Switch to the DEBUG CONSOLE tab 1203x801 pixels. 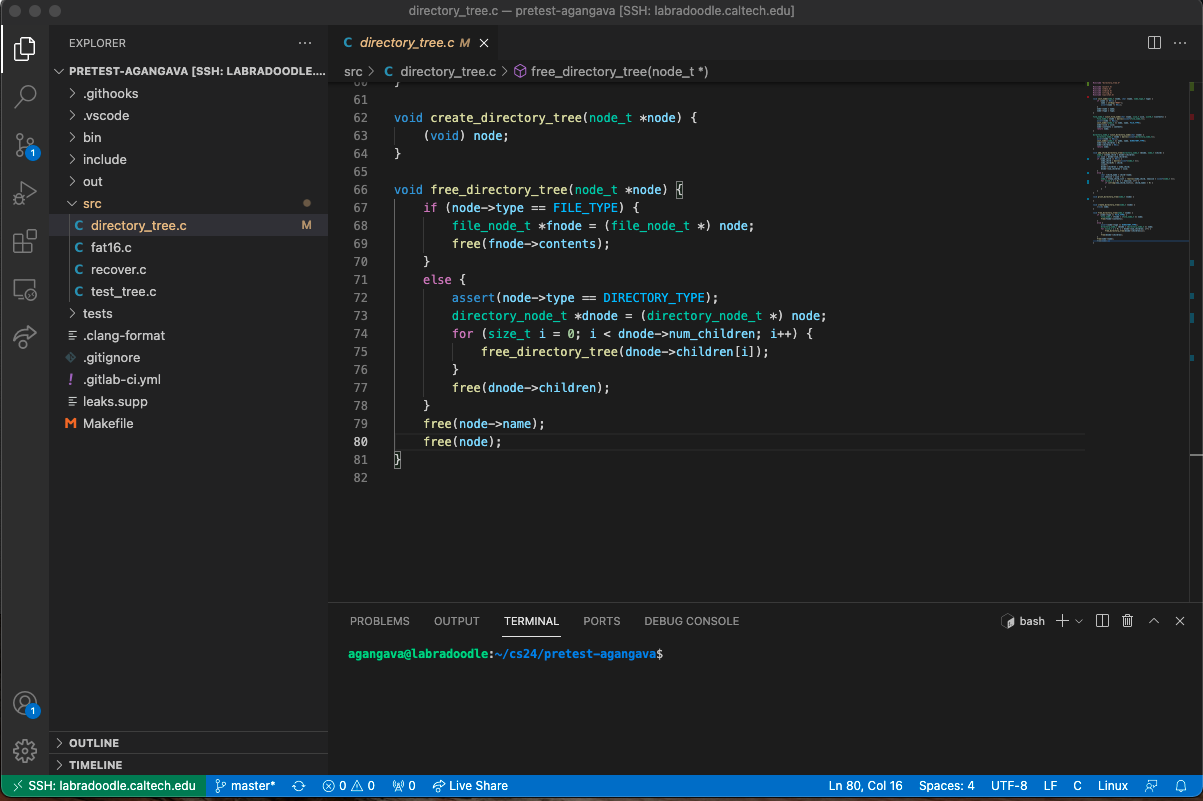point(691,621)
